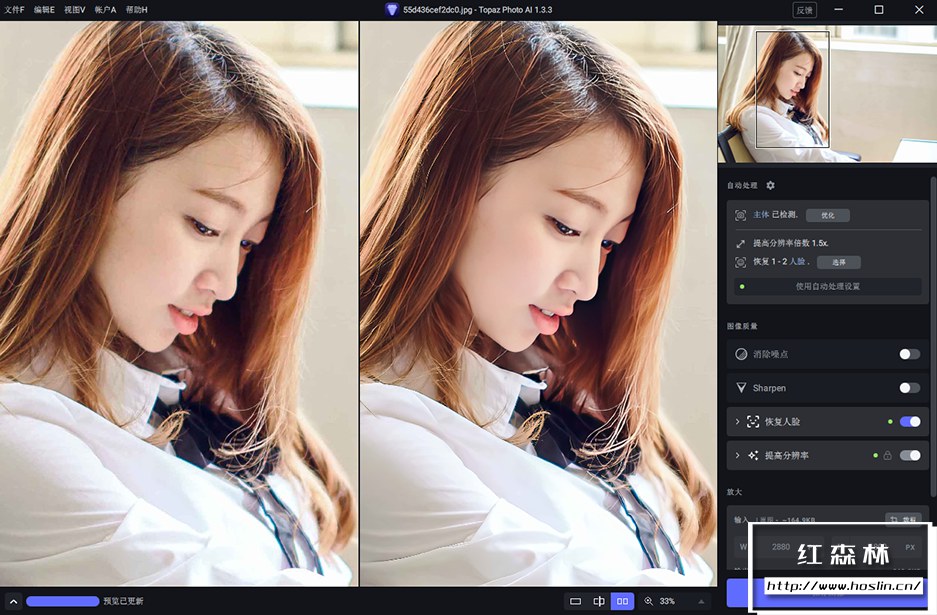Enable the Sharpen toggle
The image size is (937, 615).
(910, 388)
